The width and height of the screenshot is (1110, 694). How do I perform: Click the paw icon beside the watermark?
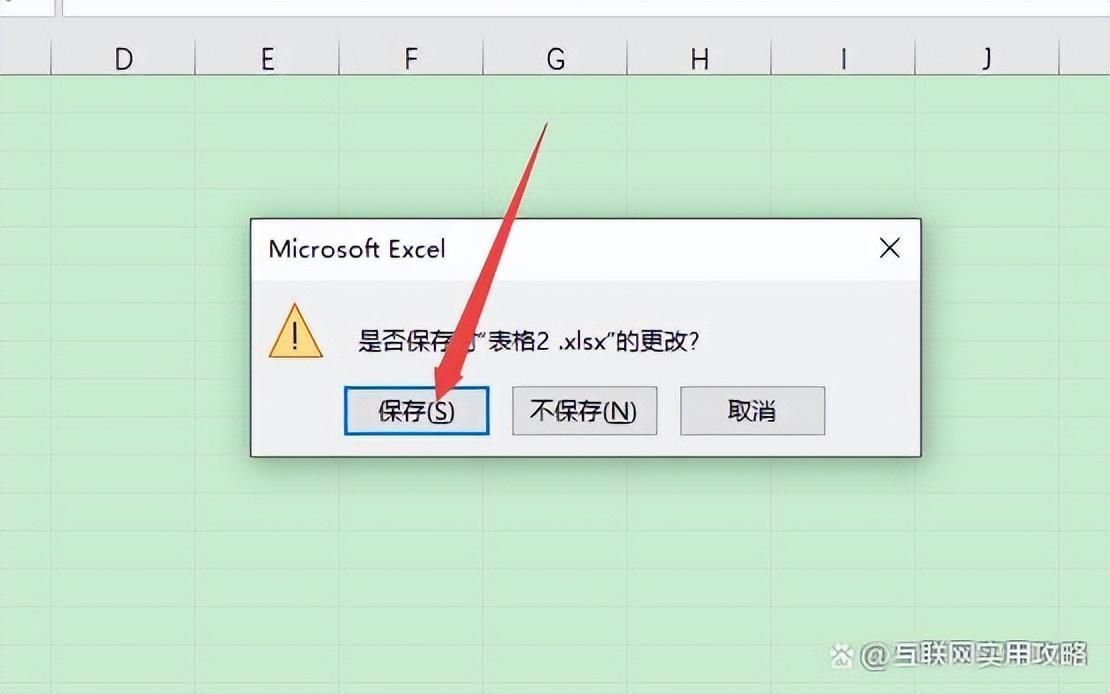[842, 656]
